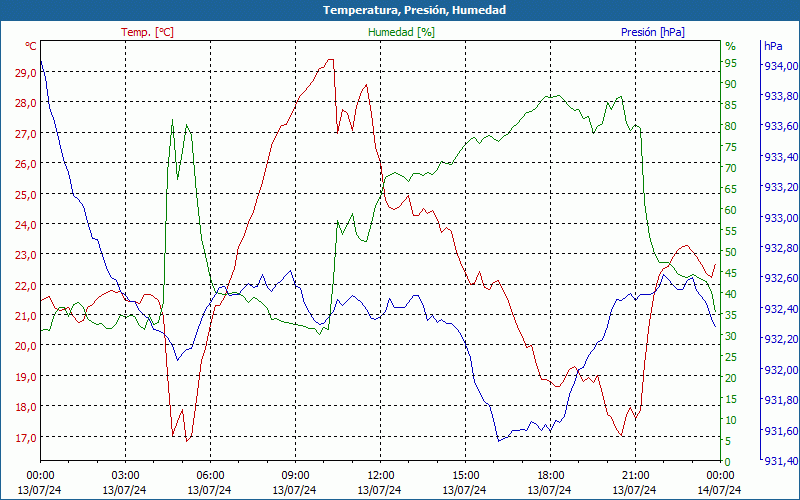Click the 45 humidity axis value
800x500 pixels.
(x=731, y=273)
